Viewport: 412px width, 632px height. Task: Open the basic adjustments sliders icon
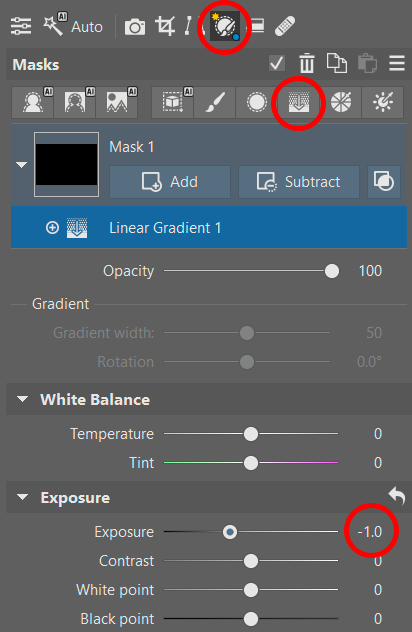21,26
